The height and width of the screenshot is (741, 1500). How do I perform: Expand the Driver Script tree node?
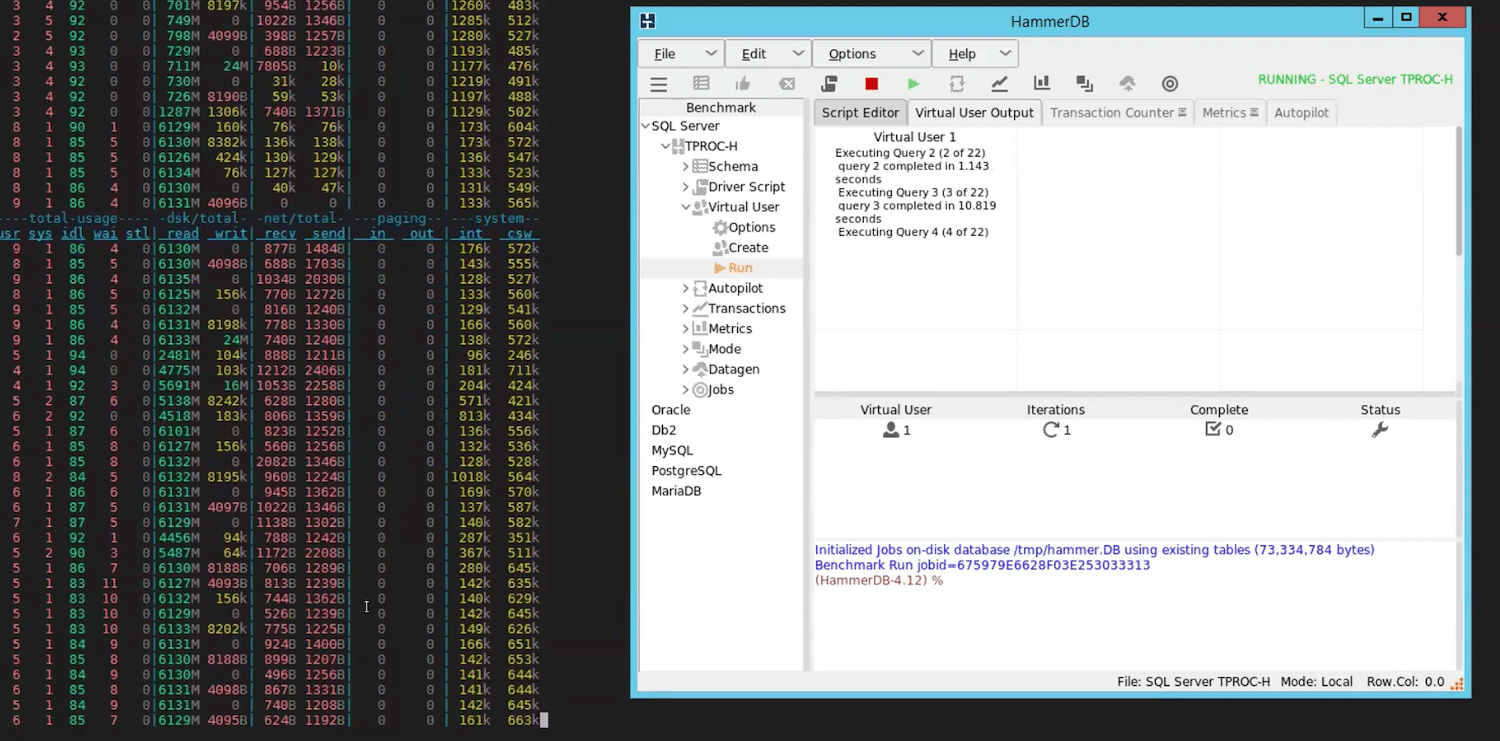[x=686, y=187]
